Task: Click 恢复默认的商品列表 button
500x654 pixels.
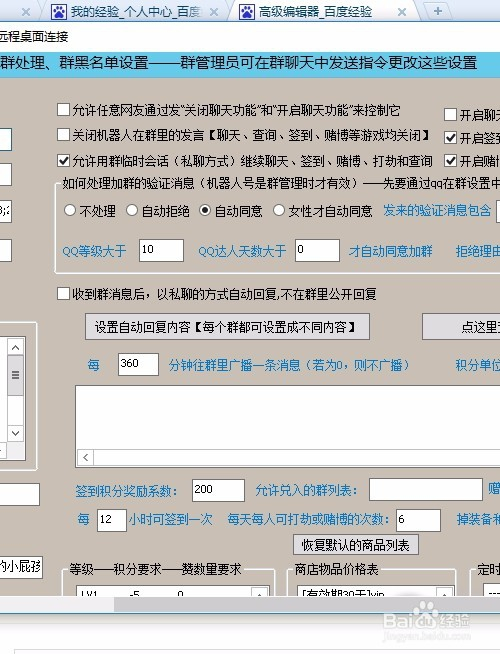Action: [356, 545]
